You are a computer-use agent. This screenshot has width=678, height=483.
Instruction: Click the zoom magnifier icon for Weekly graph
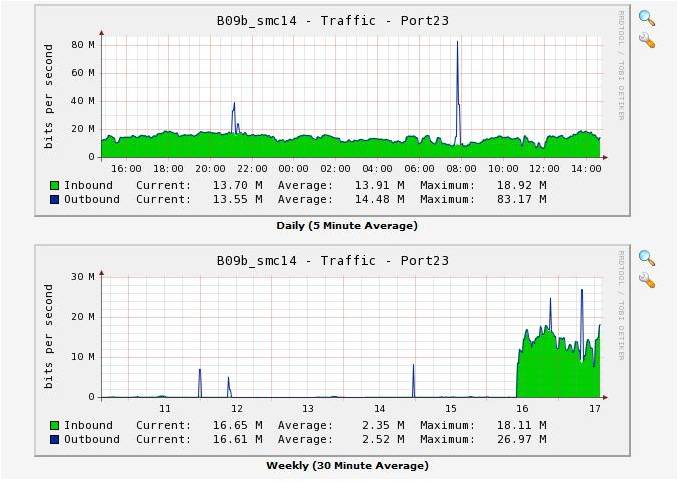(x=646, y=258)
